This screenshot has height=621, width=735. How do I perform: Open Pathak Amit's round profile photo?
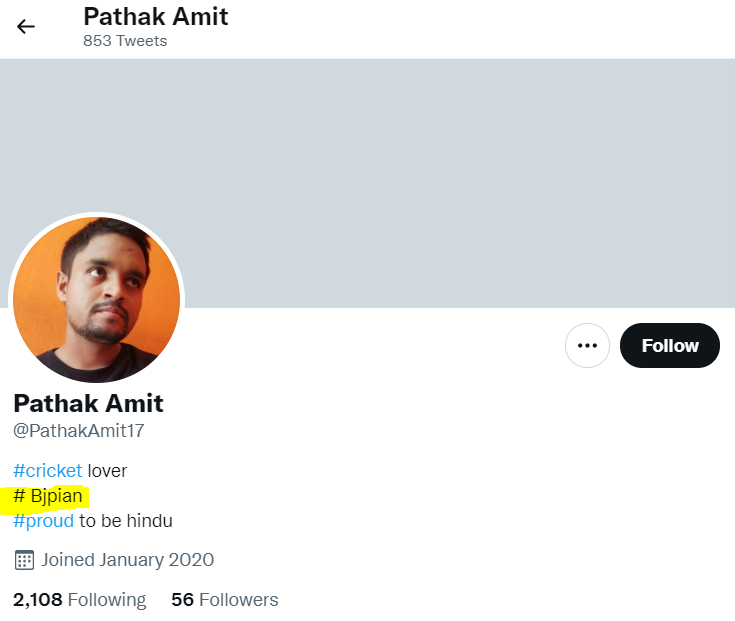(x=97, y=300)
